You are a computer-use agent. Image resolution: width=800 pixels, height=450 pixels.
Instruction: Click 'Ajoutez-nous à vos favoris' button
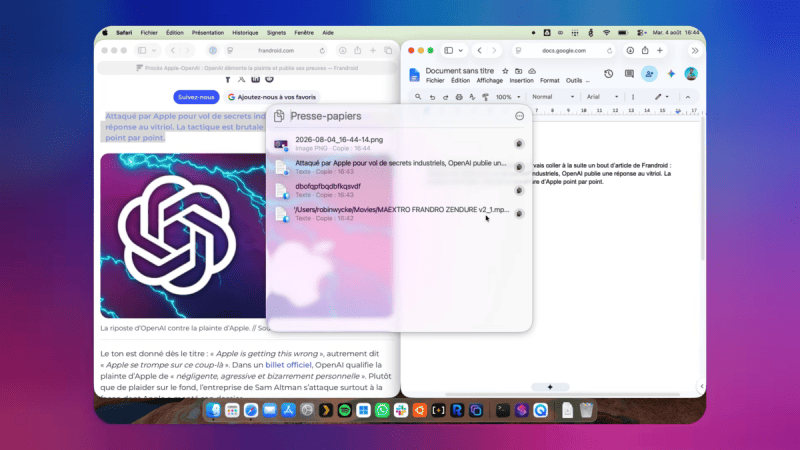pos(272,97)
